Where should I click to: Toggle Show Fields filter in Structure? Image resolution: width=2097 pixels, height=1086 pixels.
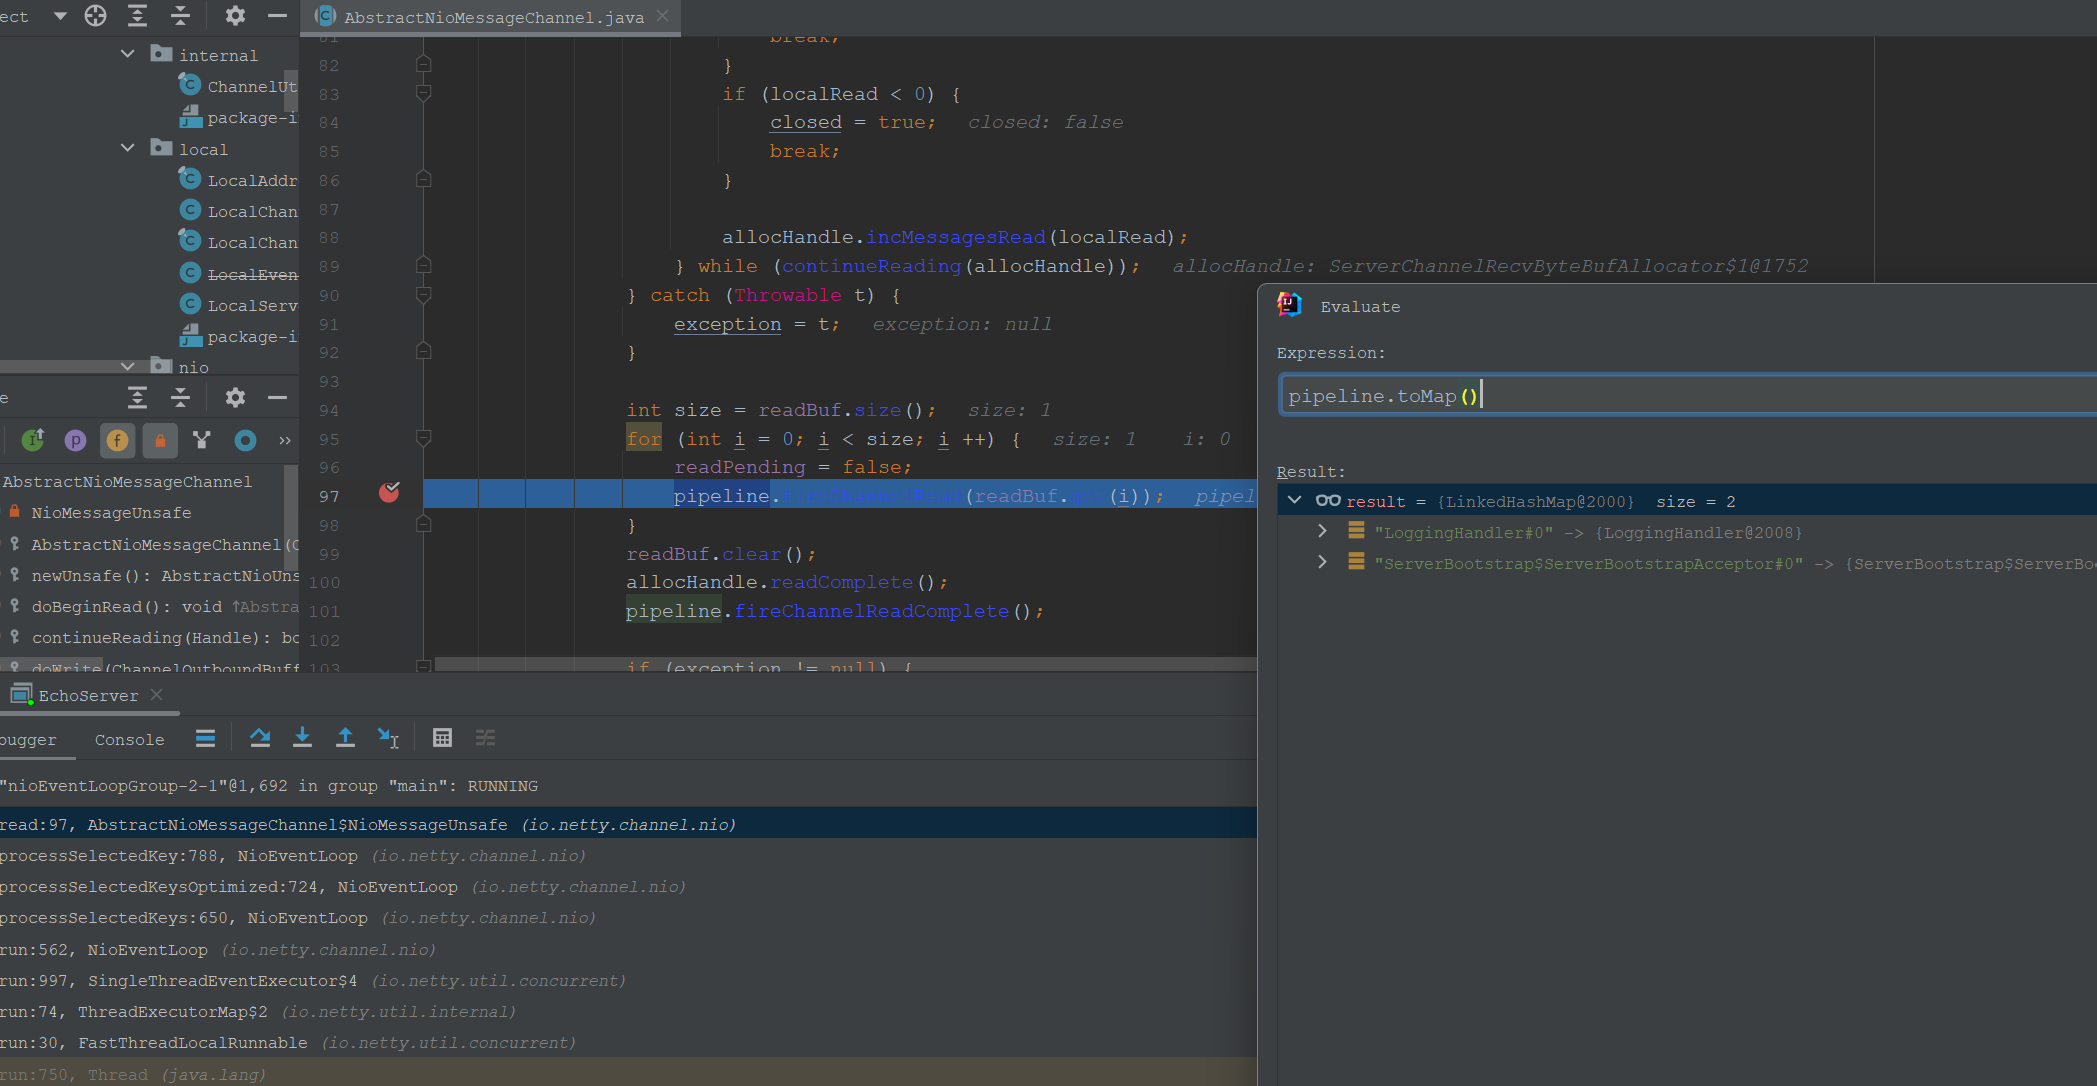[117, 440]
